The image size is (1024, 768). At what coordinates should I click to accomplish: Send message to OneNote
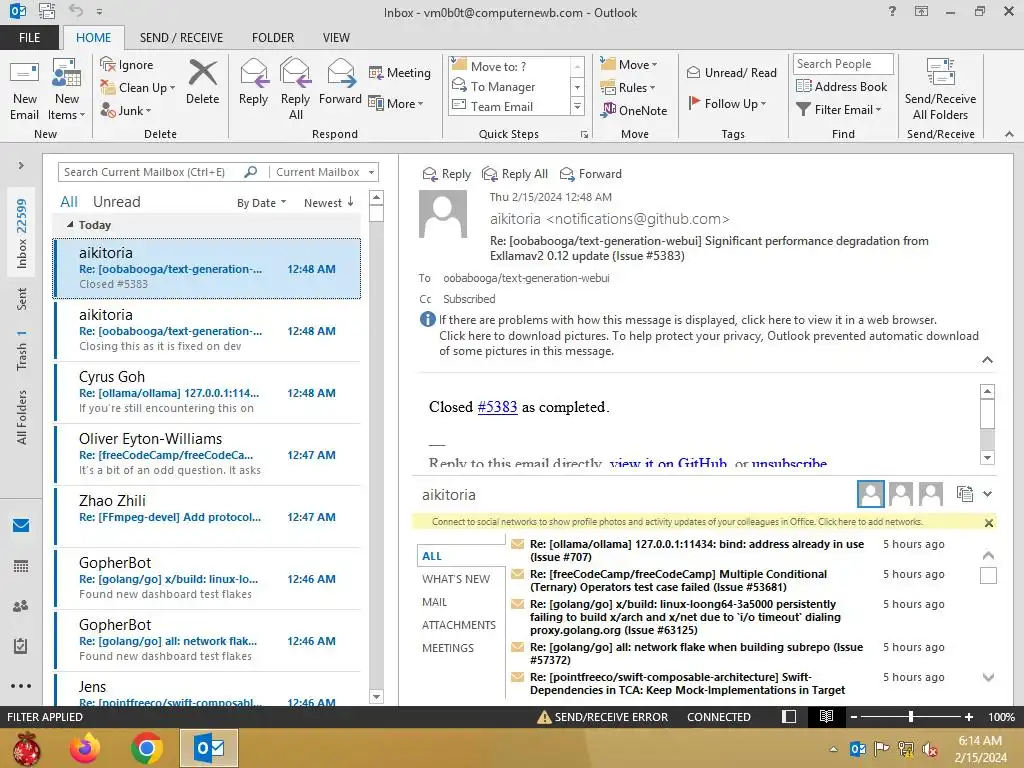(x=634, y=110)
